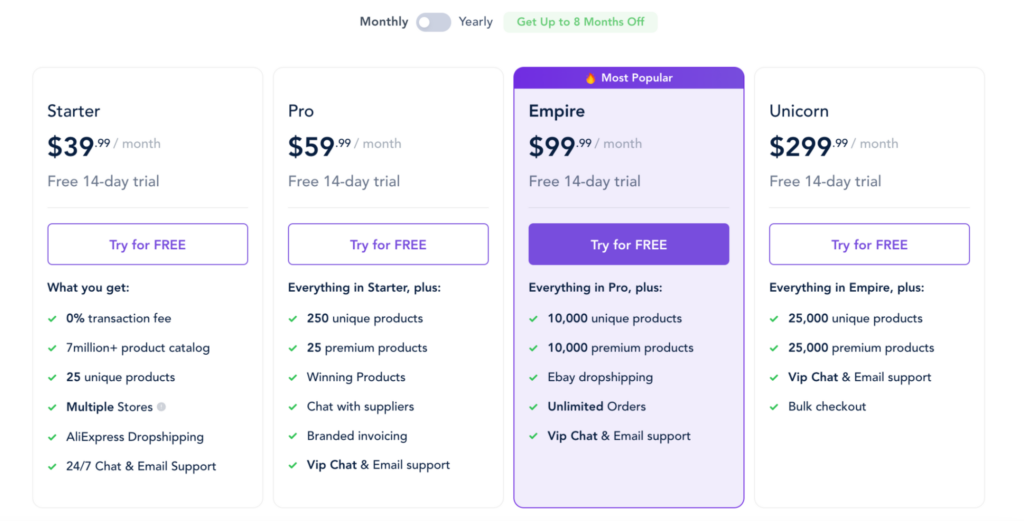Toggle the Monthly/Yearly billing switch

(433, 22)
